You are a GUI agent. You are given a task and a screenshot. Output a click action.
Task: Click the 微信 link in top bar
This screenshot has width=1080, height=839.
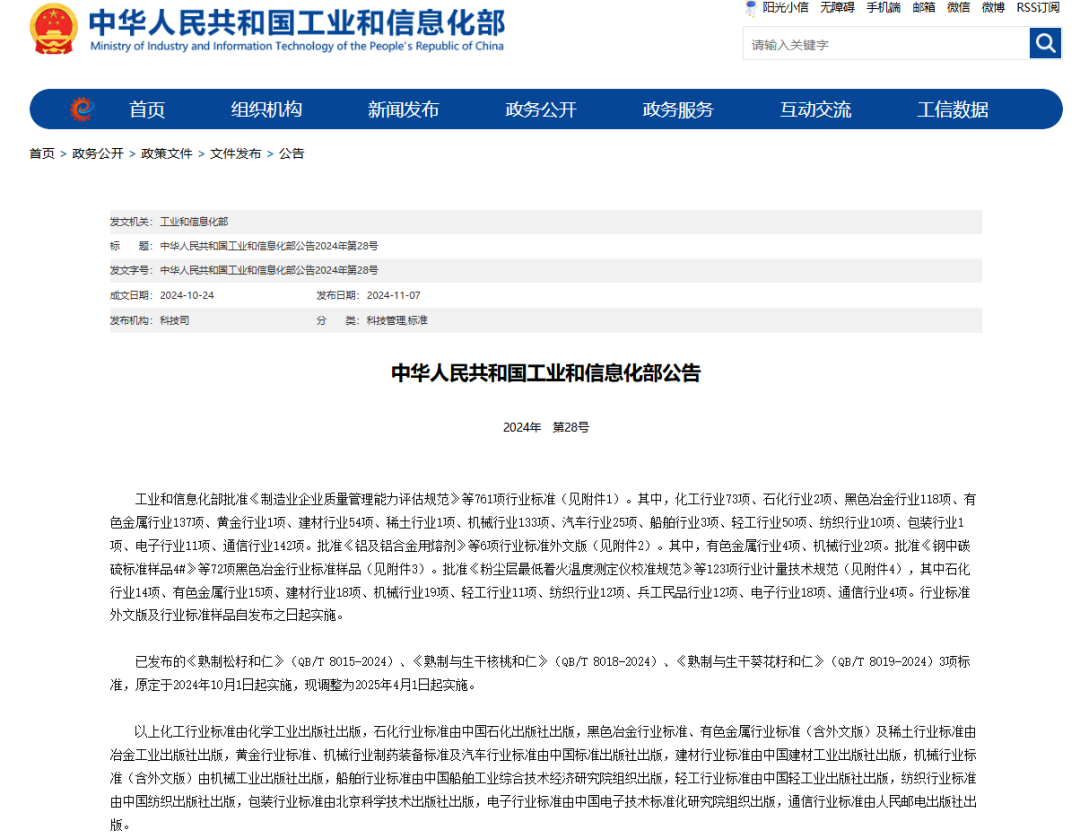click(958, 8)
